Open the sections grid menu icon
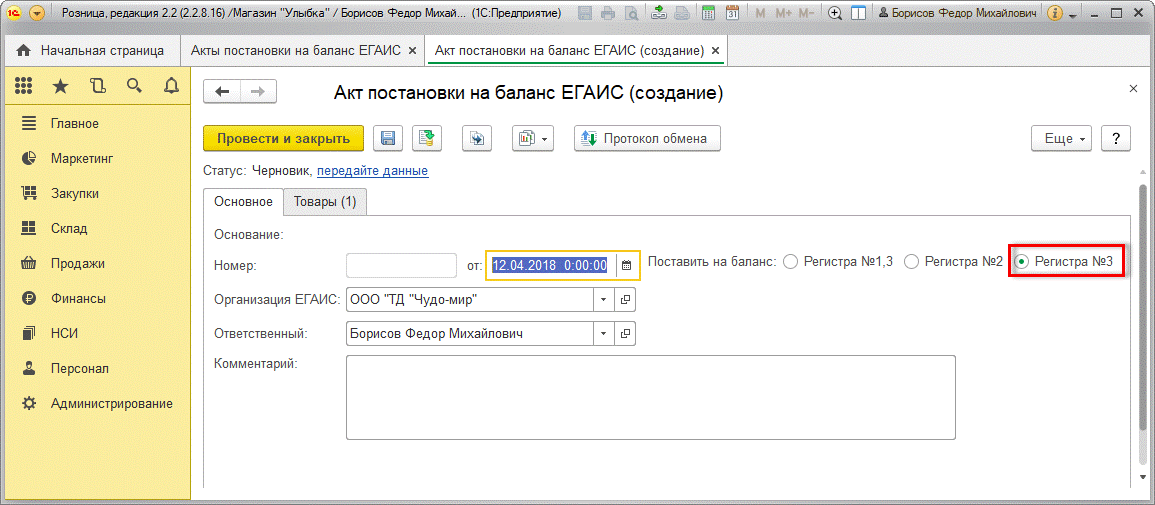 (x=24, y=87)
